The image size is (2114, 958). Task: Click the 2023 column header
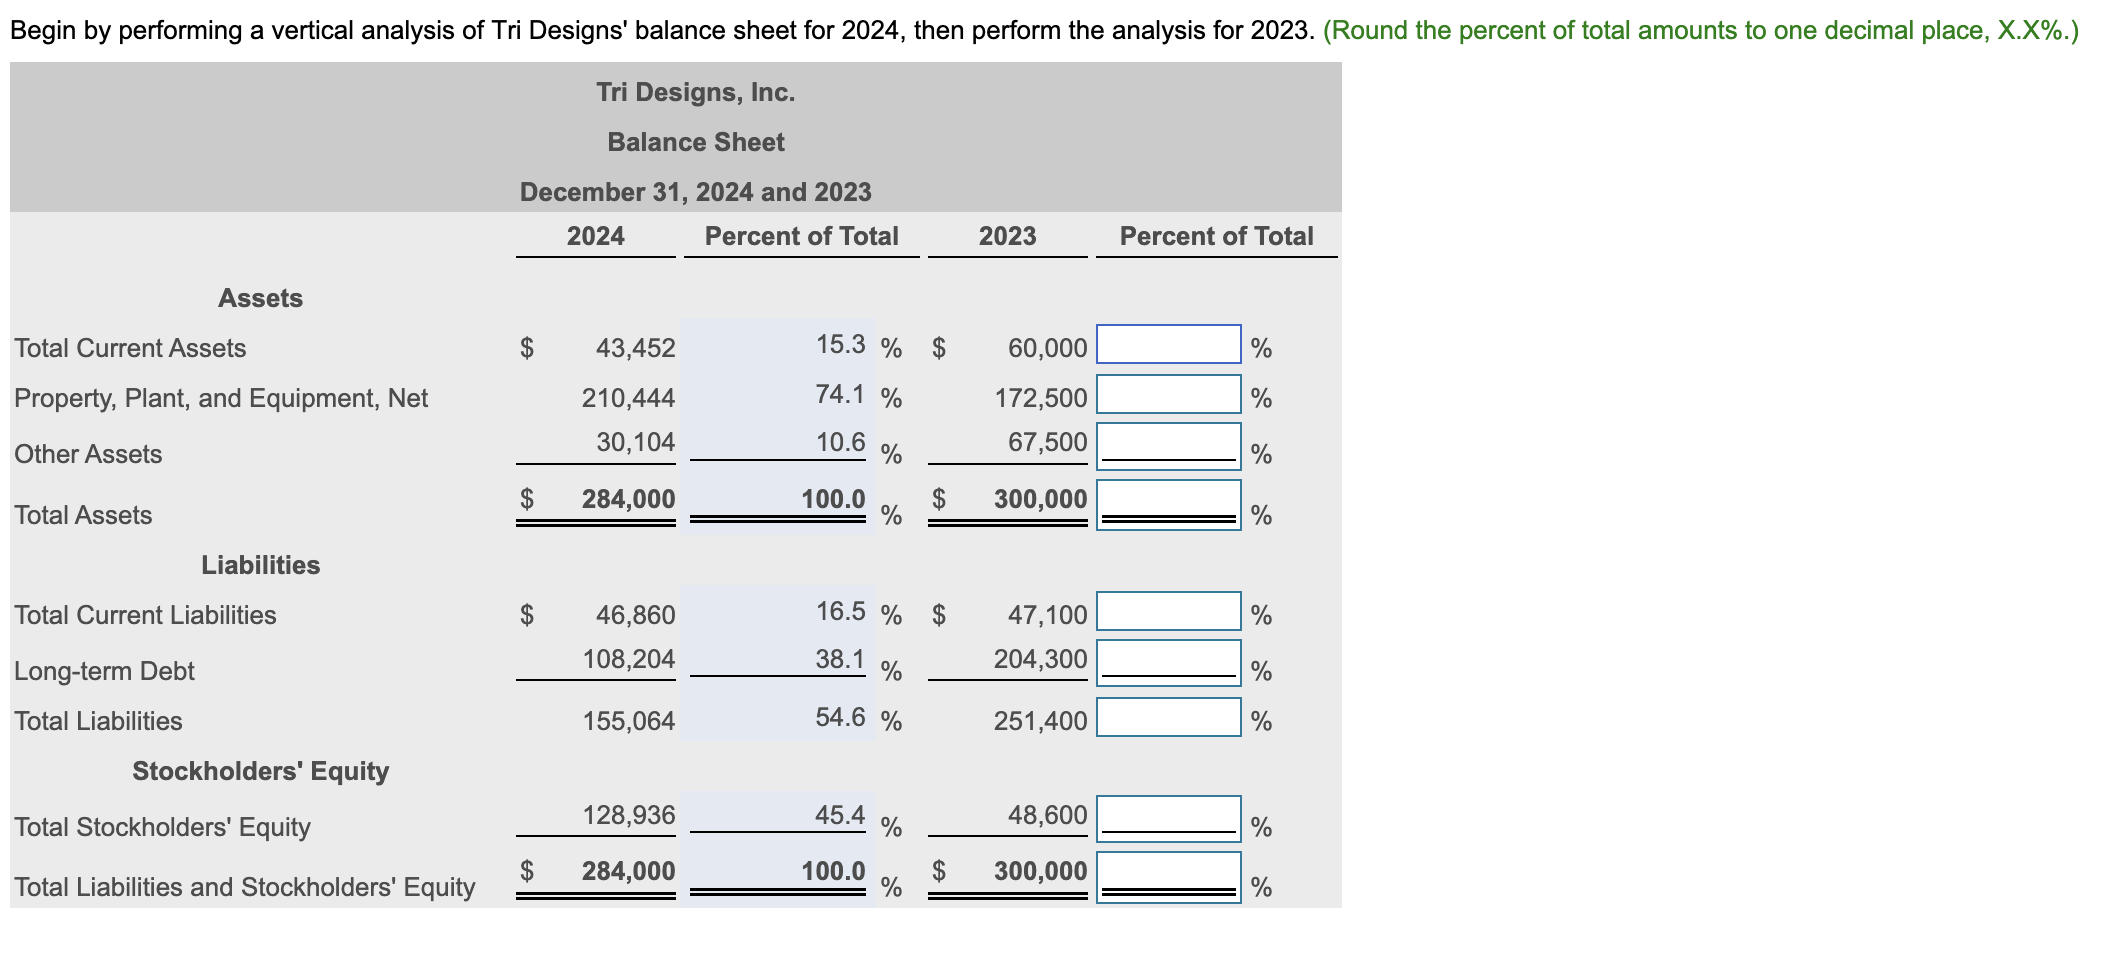1007,236
